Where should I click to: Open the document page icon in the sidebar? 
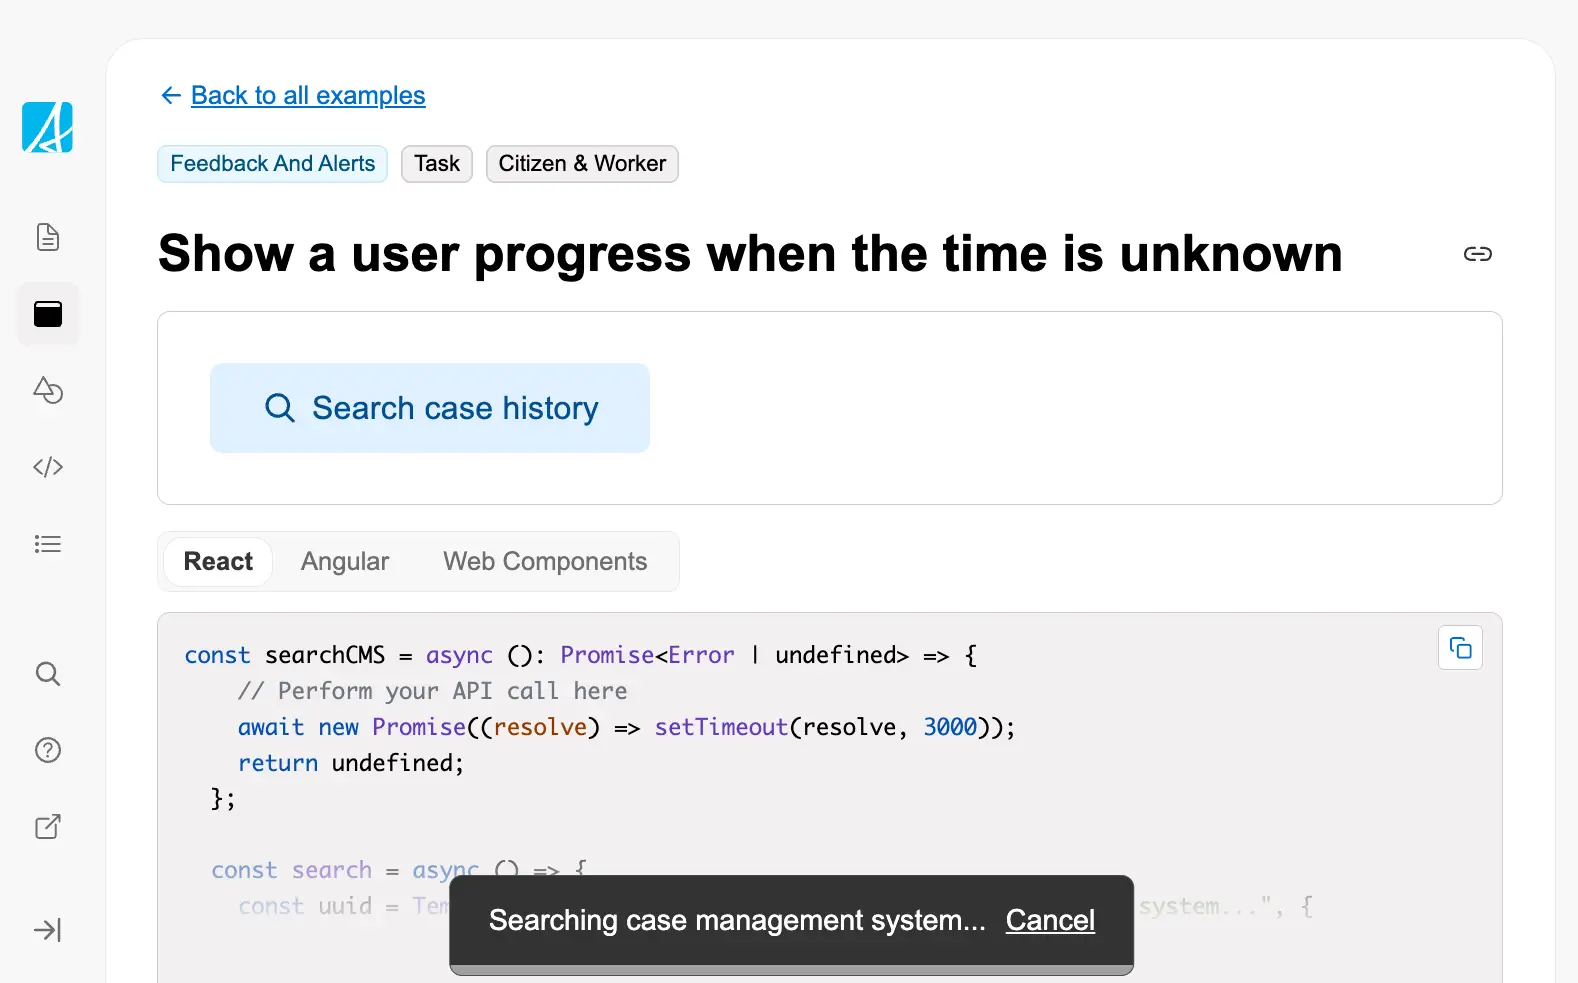point(48,237)
